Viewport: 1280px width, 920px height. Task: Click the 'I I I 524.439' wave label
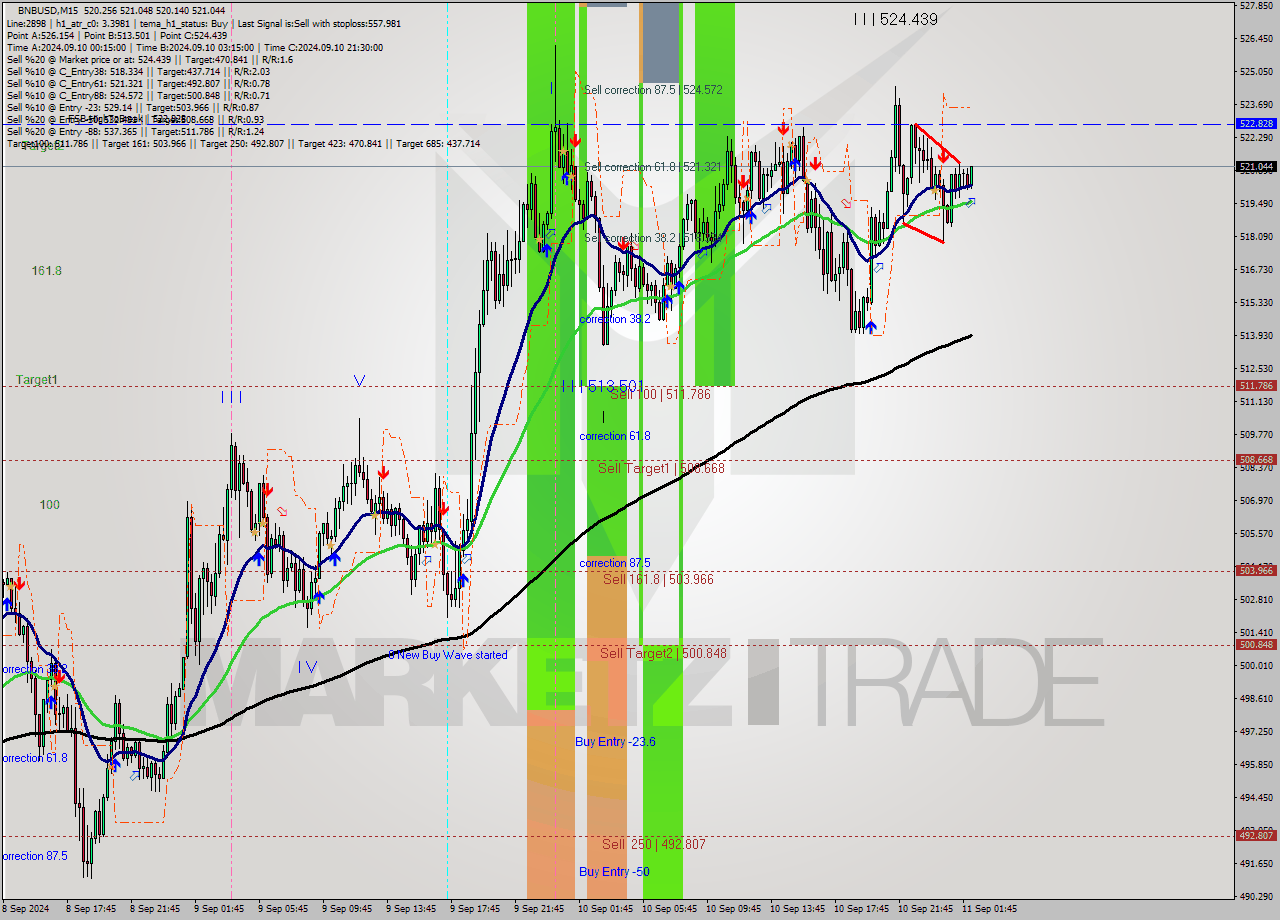coord(896,19)
